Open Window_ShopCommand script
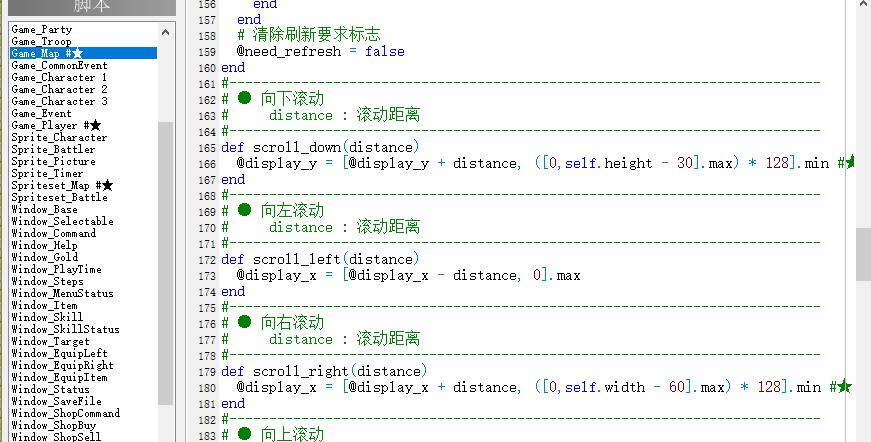This screenshot has height=442, width=871. tap(66, 413)
